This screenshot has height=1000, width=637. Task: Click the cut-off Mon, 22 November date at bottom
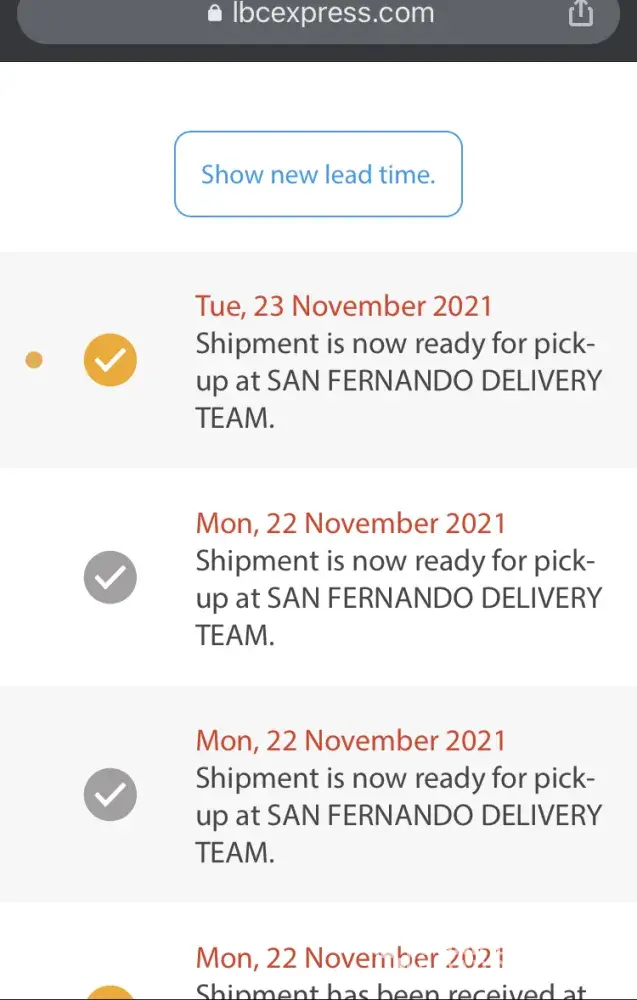pos(351,958)
